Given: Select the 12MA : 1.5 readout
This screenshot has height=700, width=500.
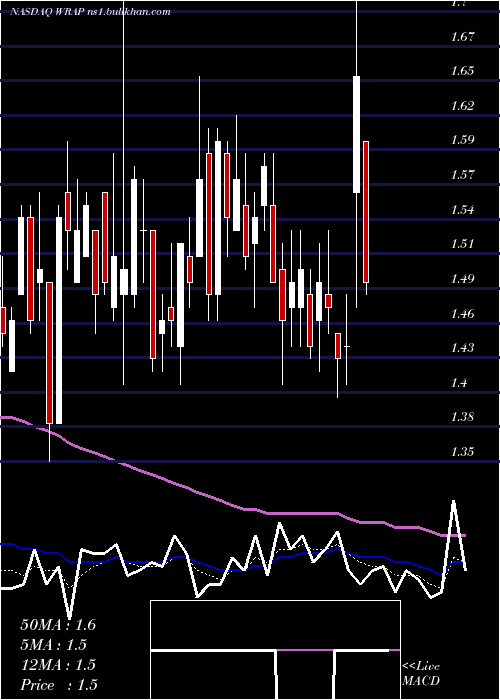Looking at the screenshot, I should pyautogui.click(x=58, y=665).
